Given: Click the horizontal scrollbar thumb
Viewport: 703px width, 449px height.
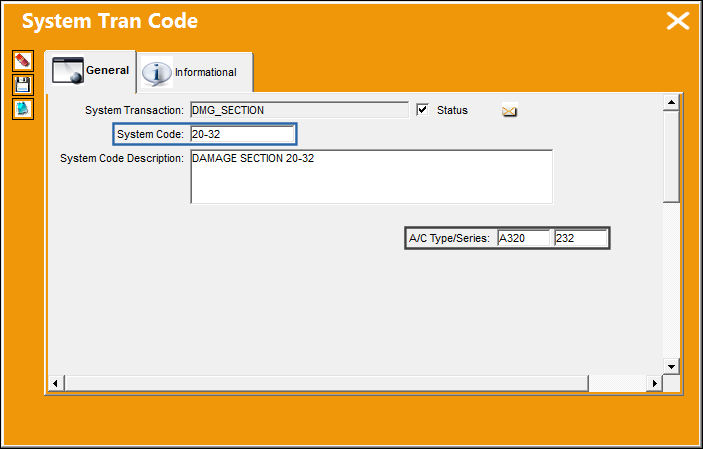Looking at the screenshot, I should [x=326, y=383].
